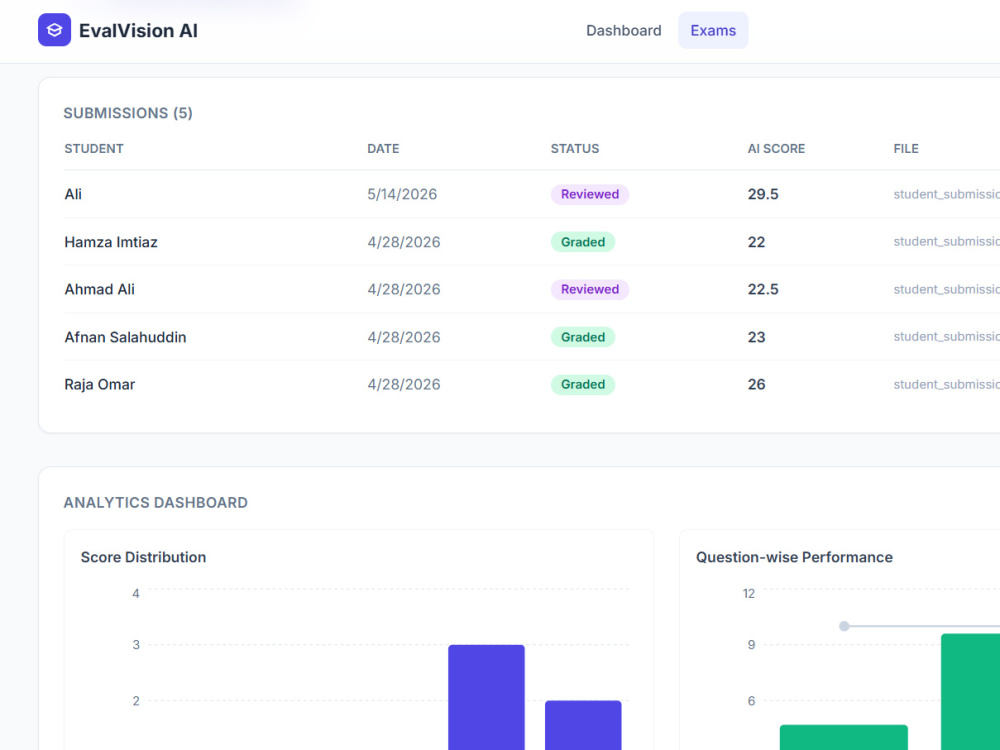
Task: Open Afnan Salahuddin's submission file link
Action: coord(946,336)
